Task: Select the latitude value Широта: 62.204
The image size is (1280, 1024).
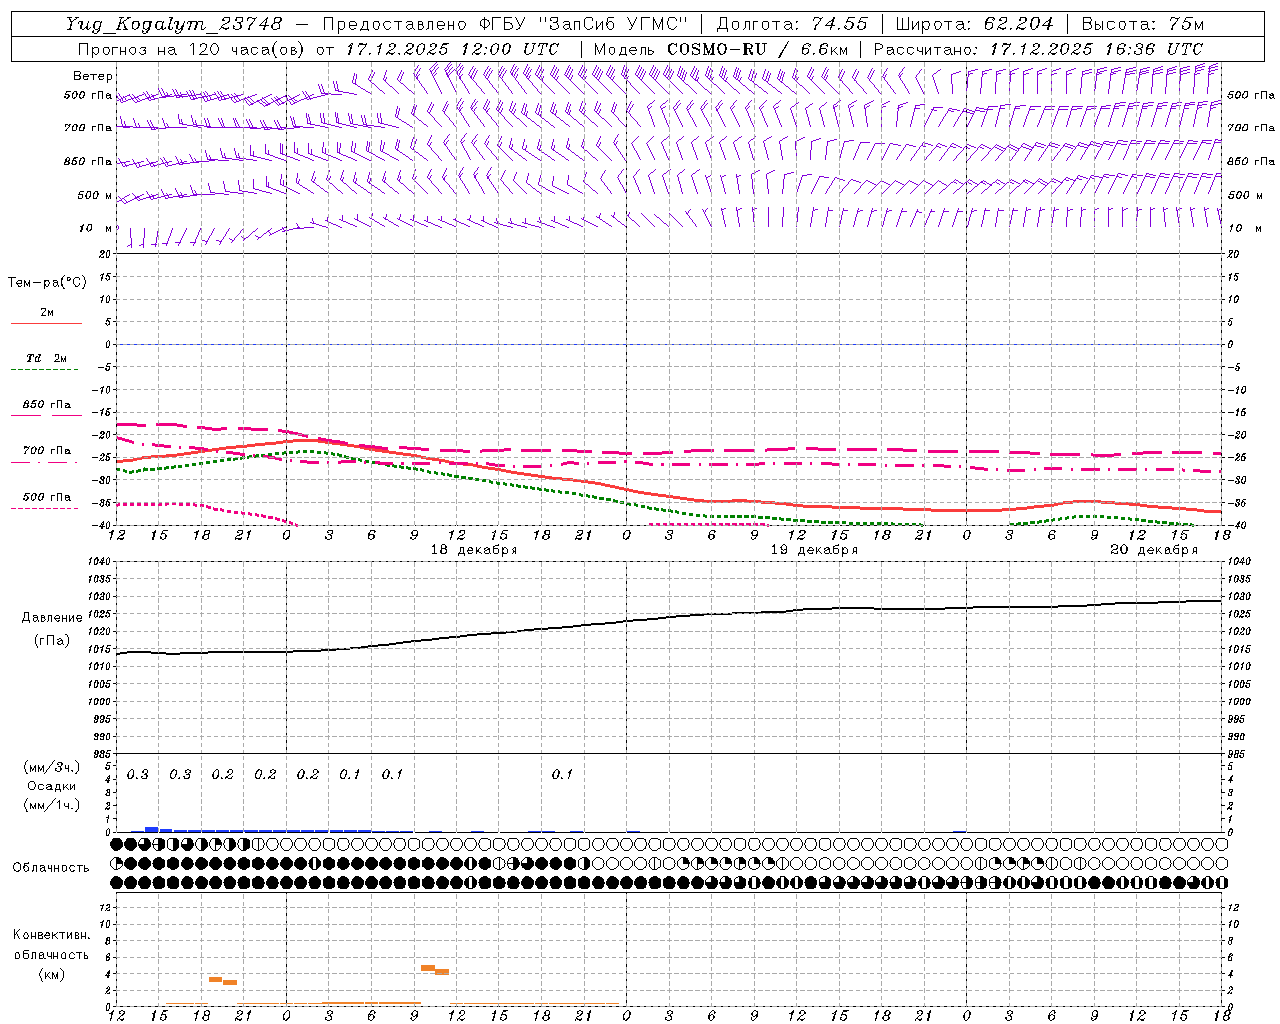Action: 973,24
